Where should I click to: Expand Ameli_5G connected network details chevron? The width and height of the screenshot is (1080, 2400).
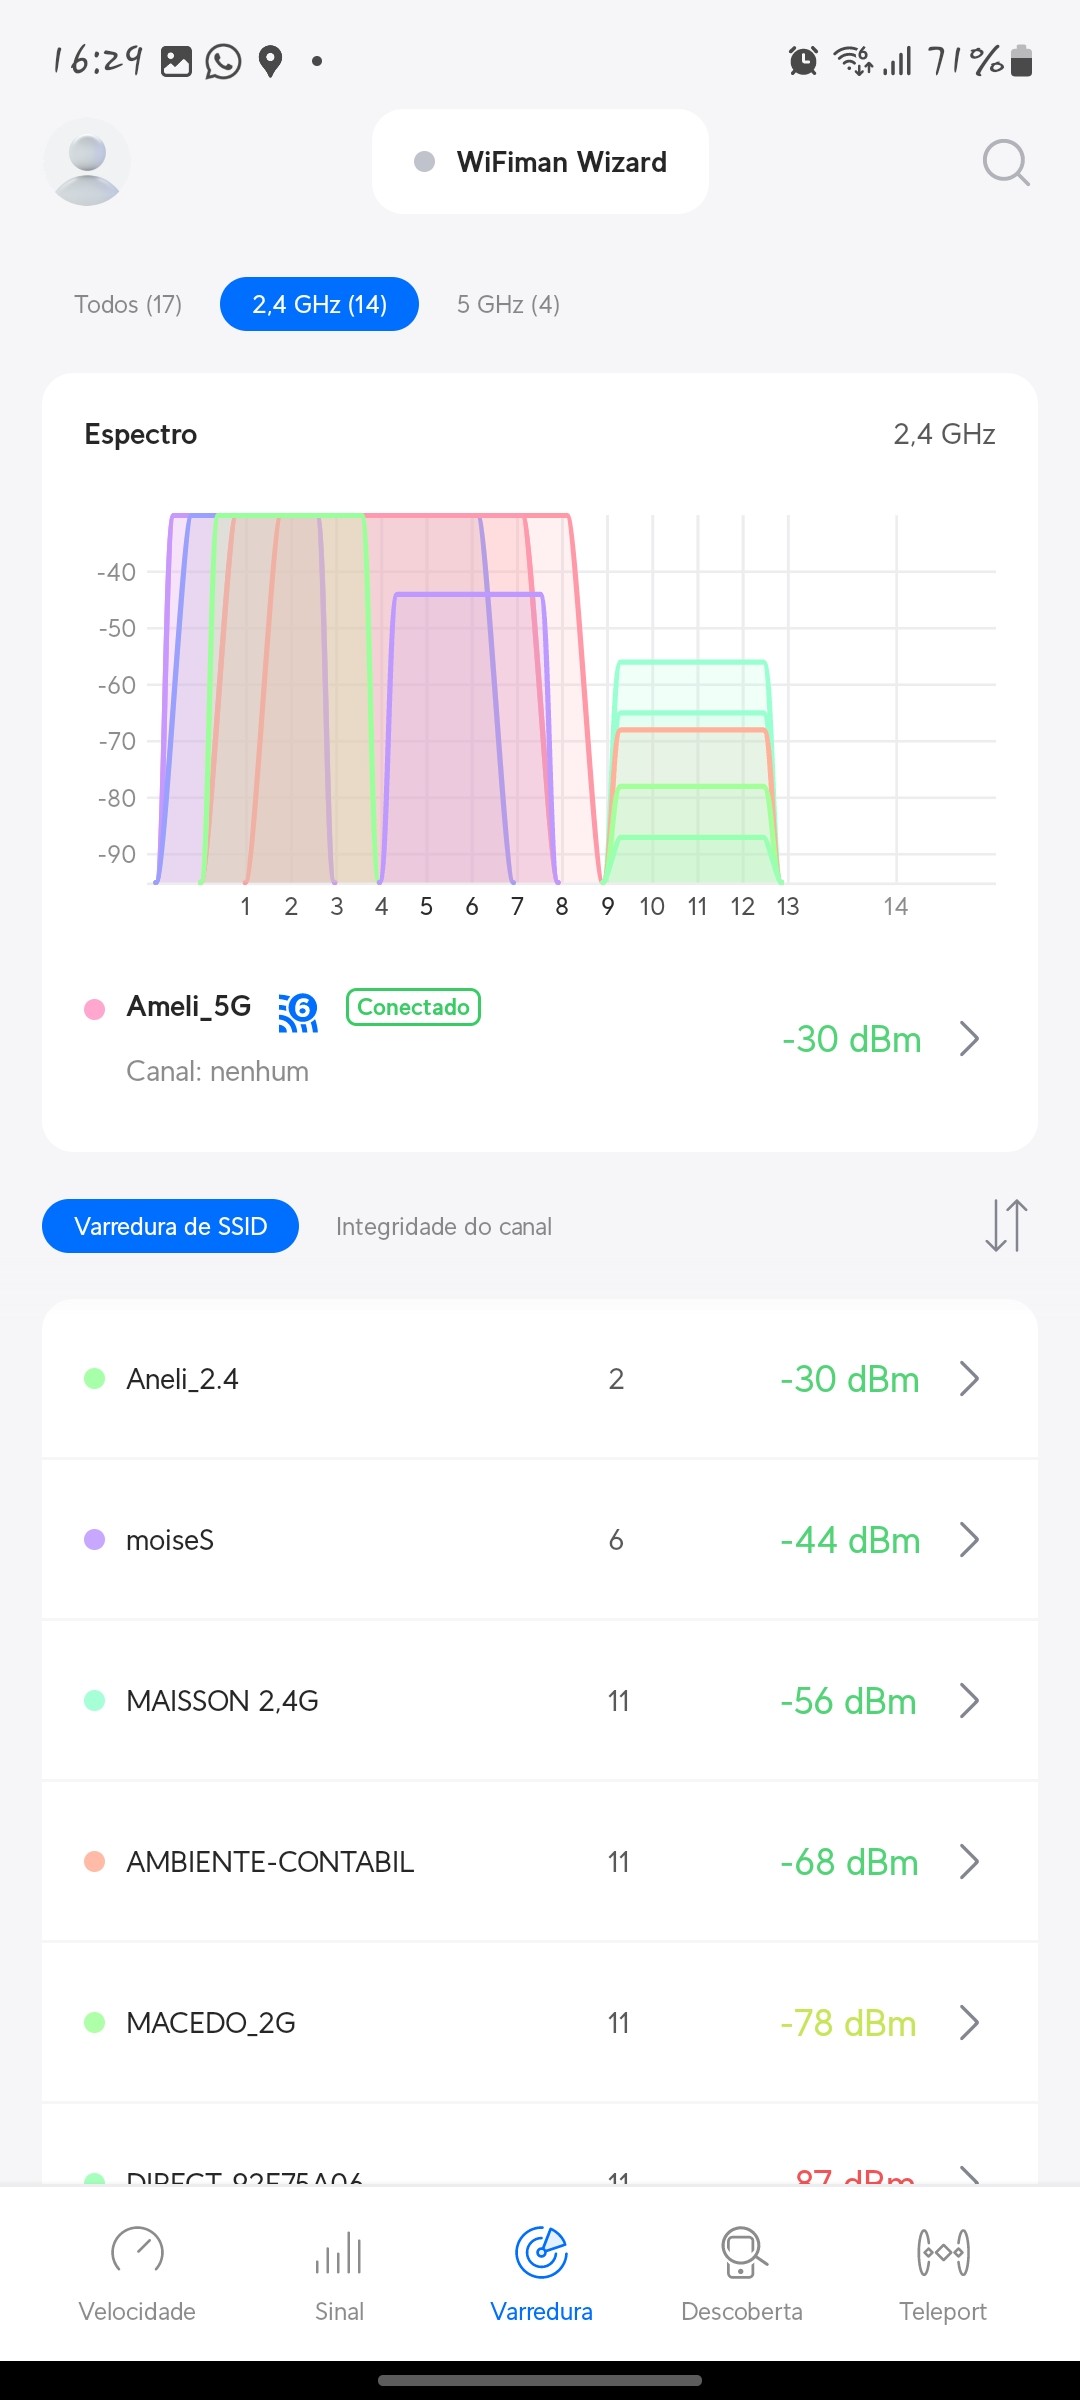968,1039
